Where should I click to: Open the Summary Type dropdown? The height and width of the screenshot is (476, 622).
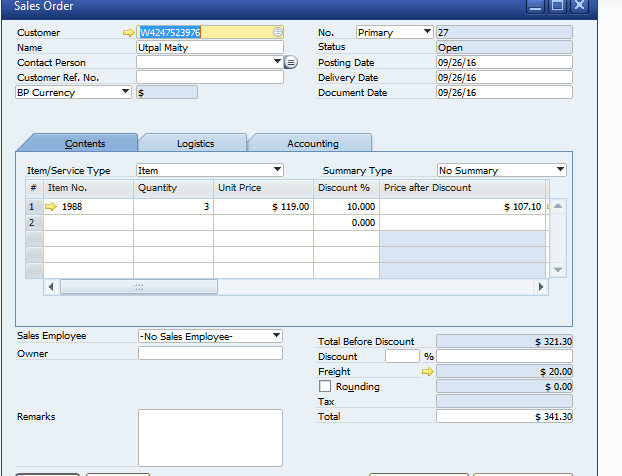tap(560, 169)
